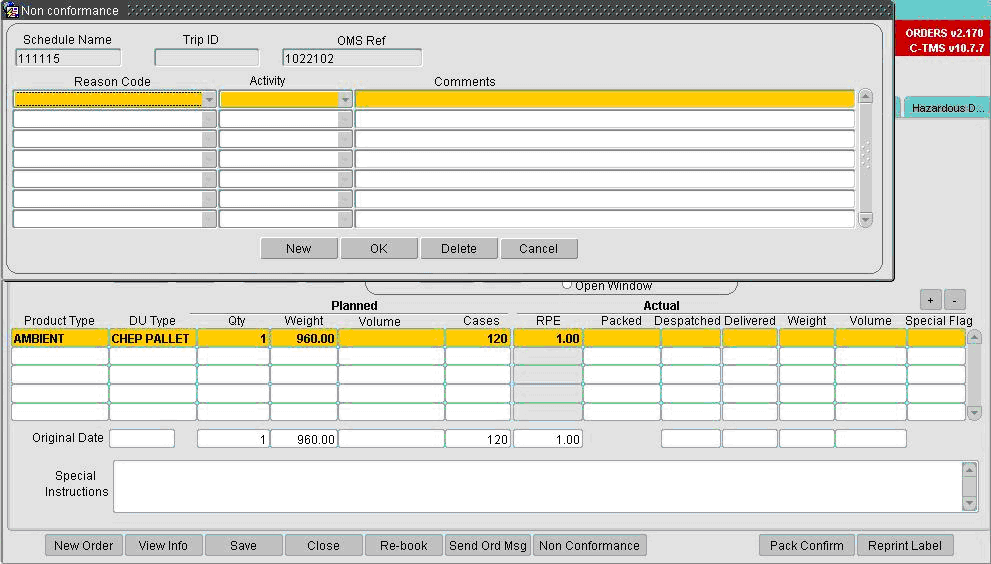
Task: Cancel the Non conformance dialog
Action: click(538, 248)
